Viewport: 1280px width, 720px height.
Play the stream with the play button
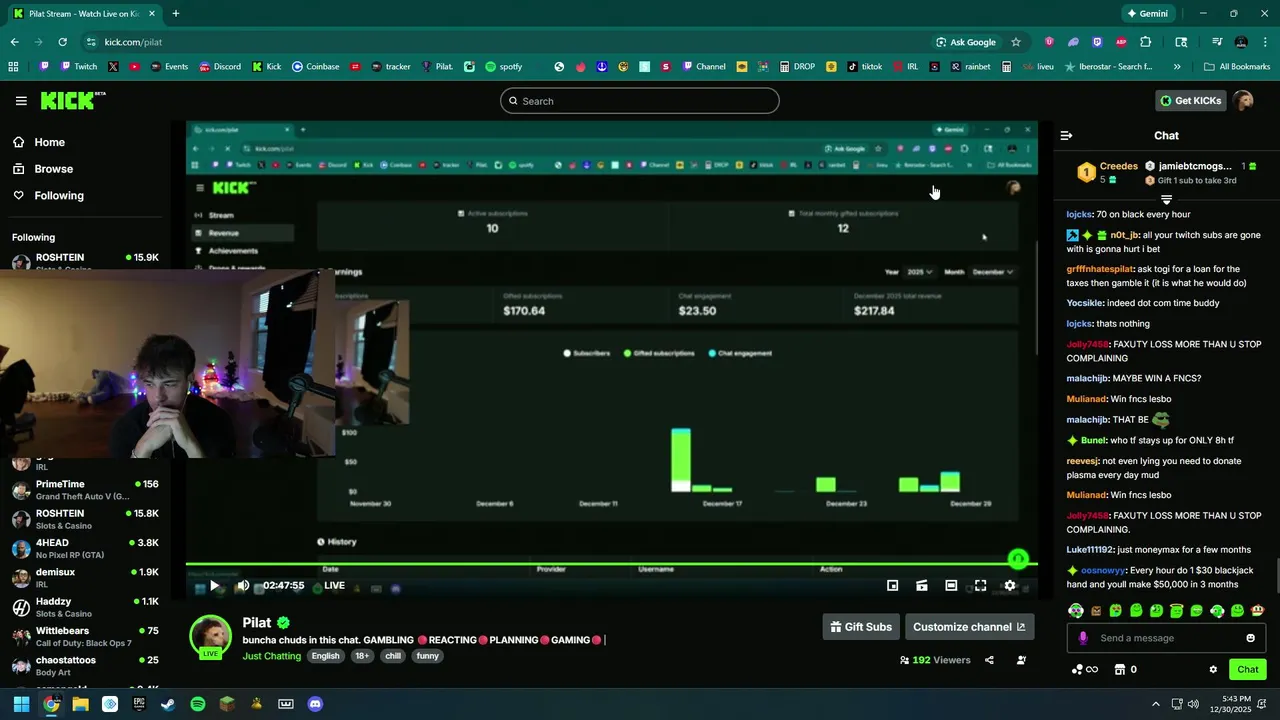coord(214,586)
